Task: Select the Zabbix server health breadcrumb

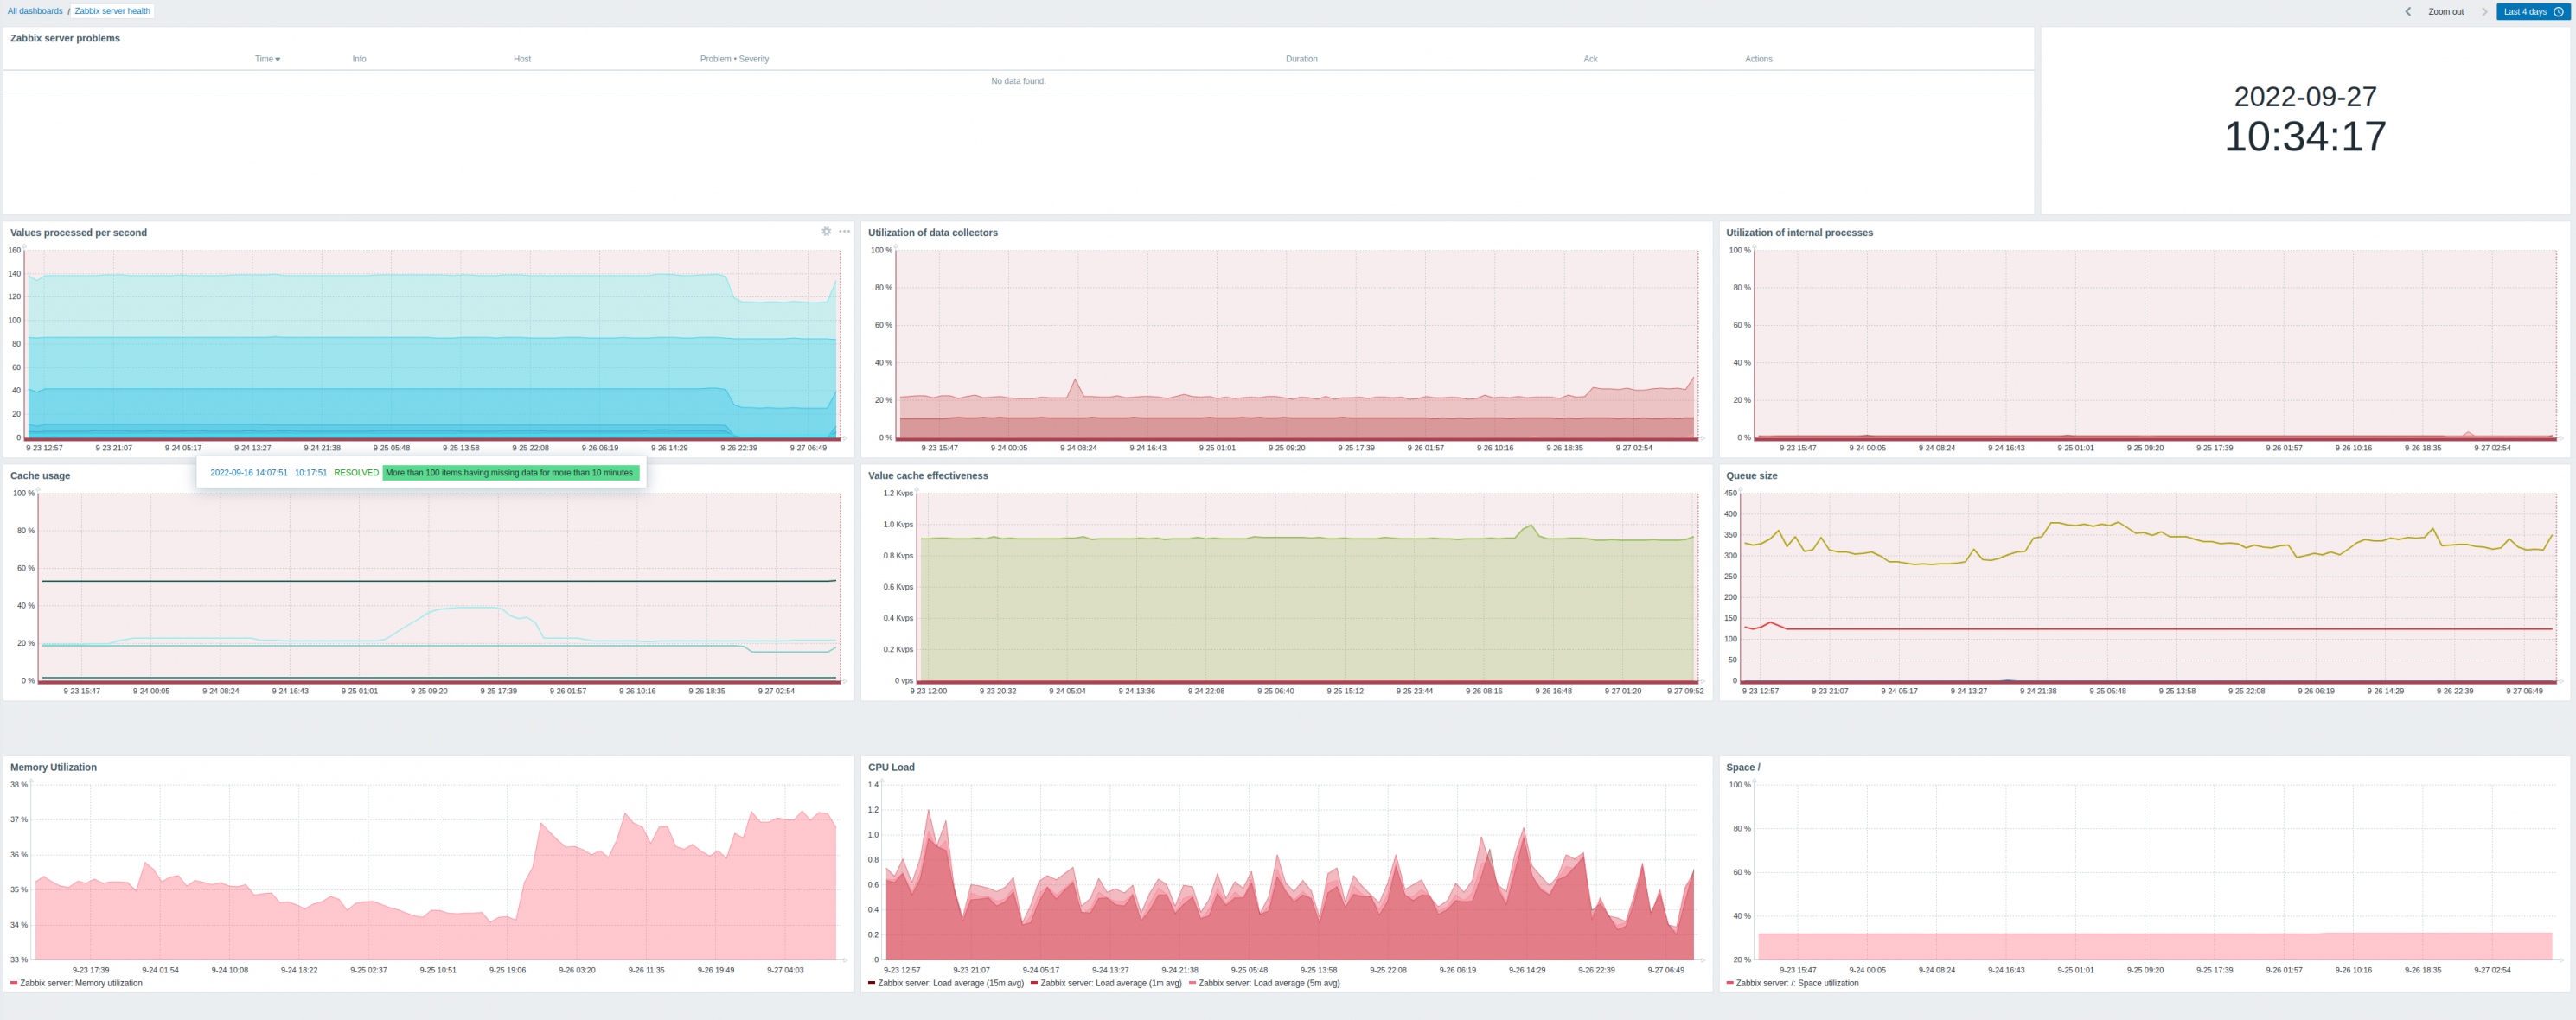Action: (x=112, y=11)
